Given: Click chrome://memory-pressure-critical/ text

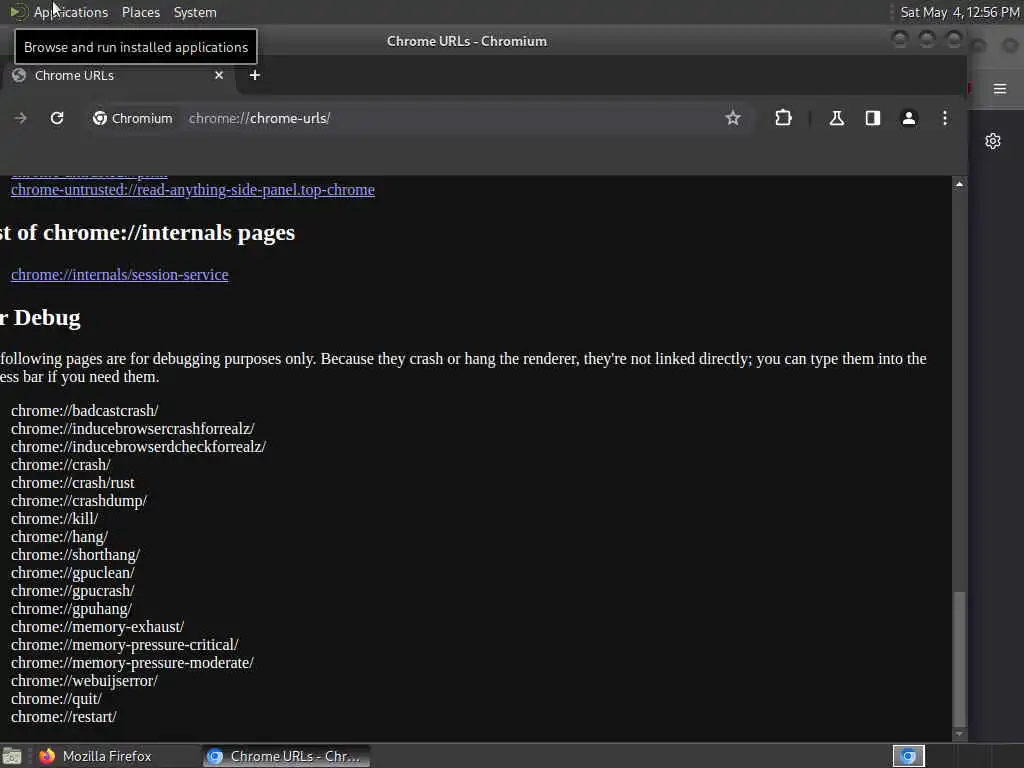Looking at the screenshot, I should pos(125,645).
